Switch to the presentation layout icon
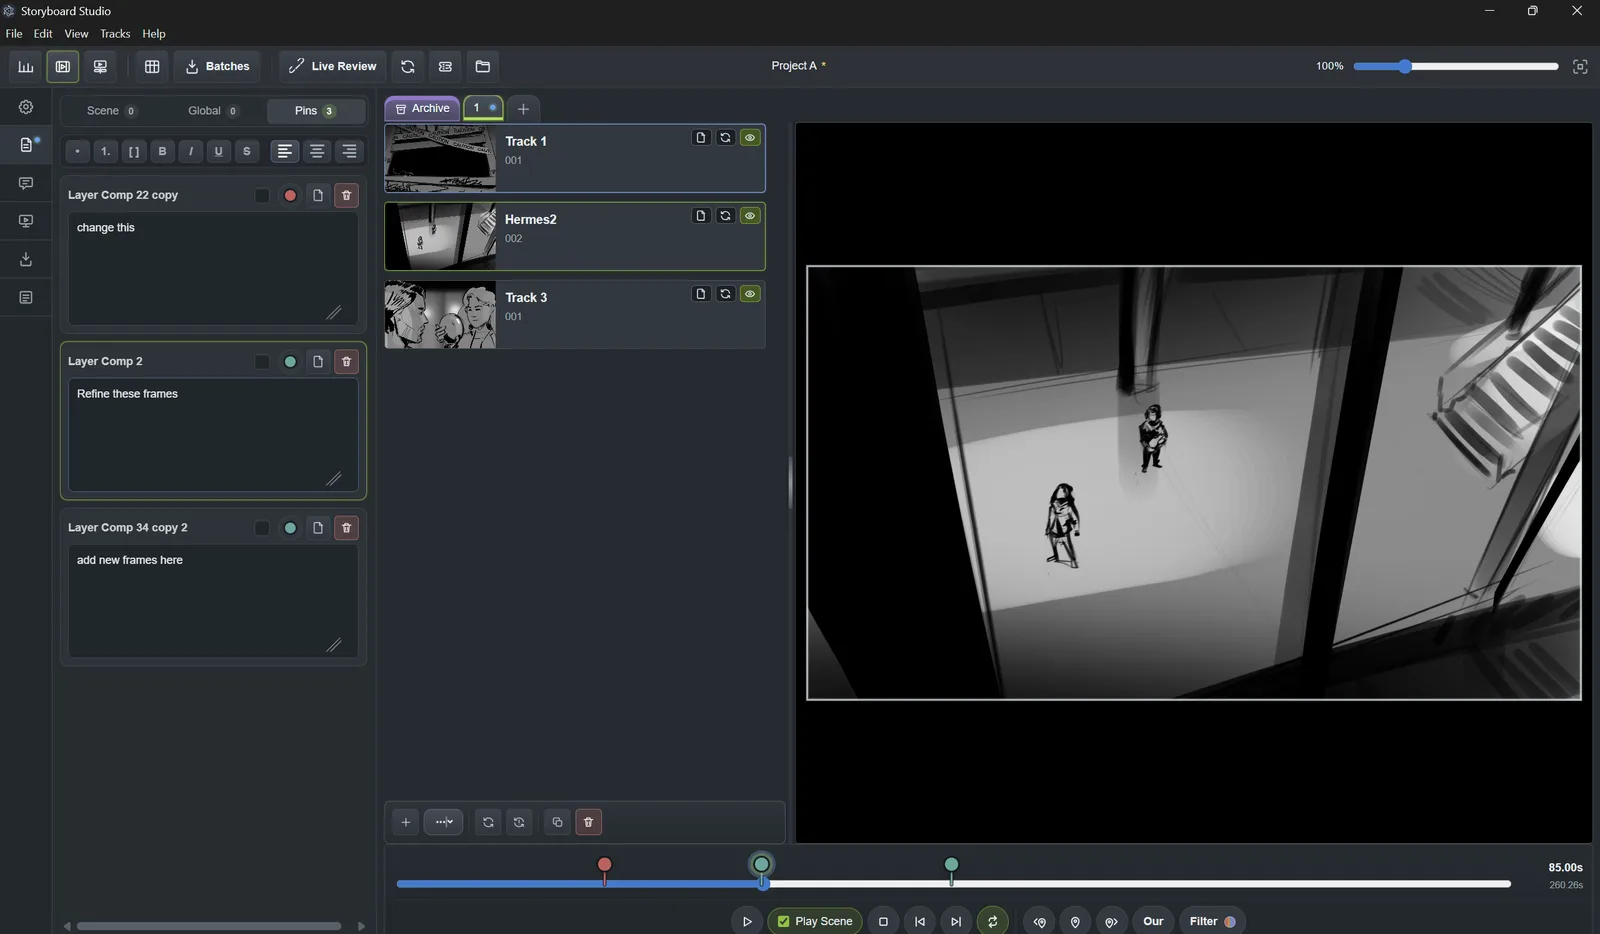This screenshot has height=934, width=1600. pos(100,66)
